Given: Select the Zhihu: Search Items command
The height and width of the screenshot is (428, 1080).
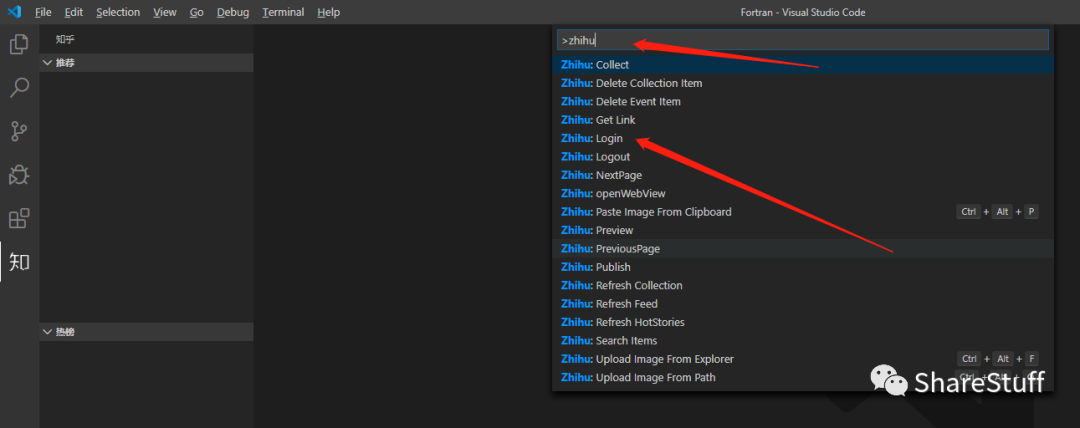Looking at the screenshot, I should tap(803, 340).
